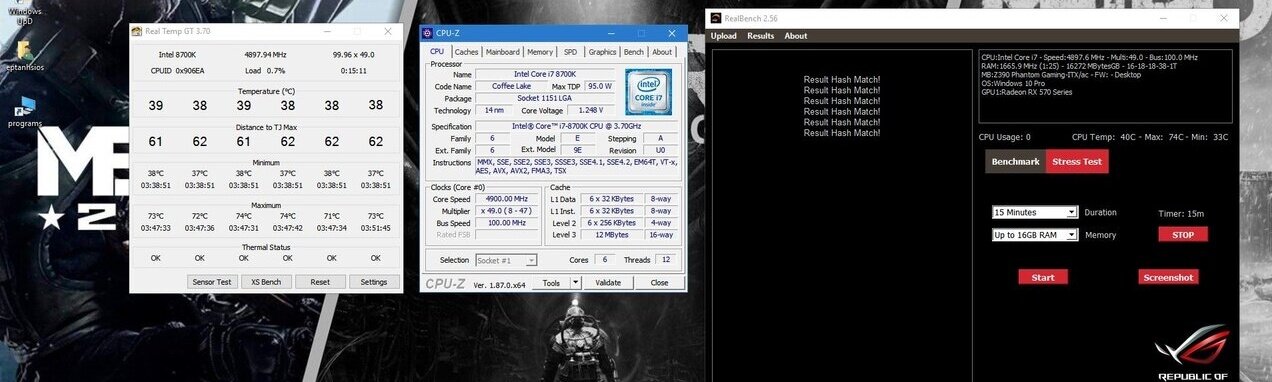Switch to the Memory tab in CPU-Z
The image size is (1272, 382).
[x=540, y=52]
